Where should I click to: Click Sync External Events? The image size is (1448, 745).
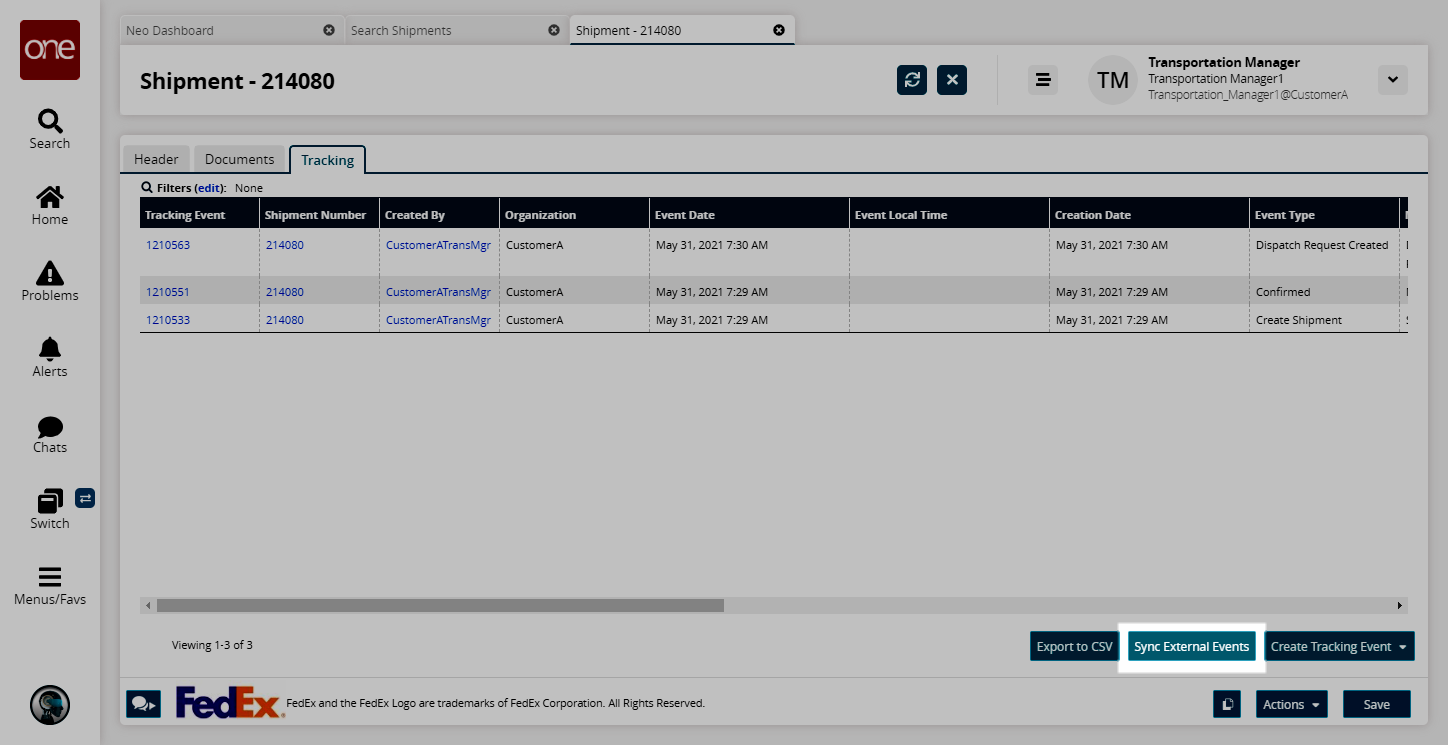pyautogui.click(x=1191, y=646)
